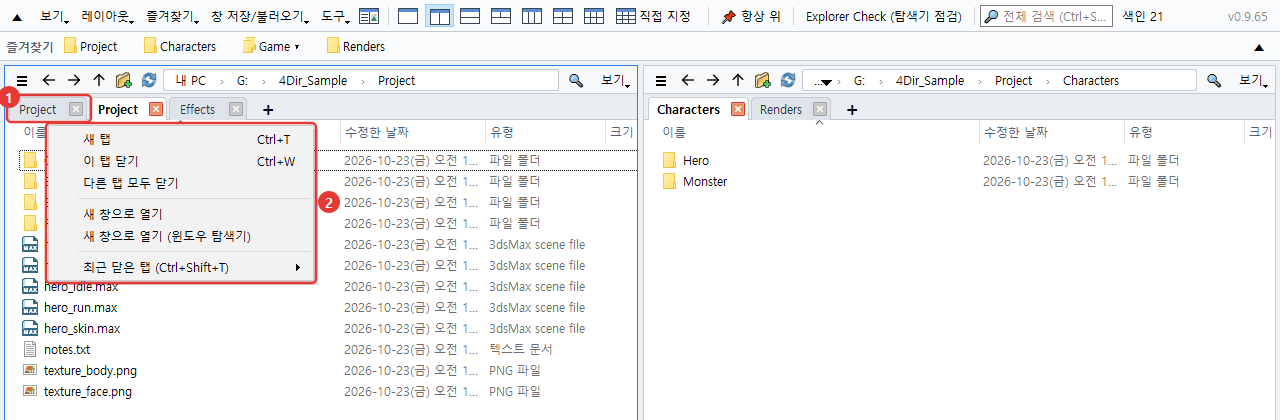Switch to the Renders tab
The height and width of the screenshot is (420, 1280).
point(781,109)
